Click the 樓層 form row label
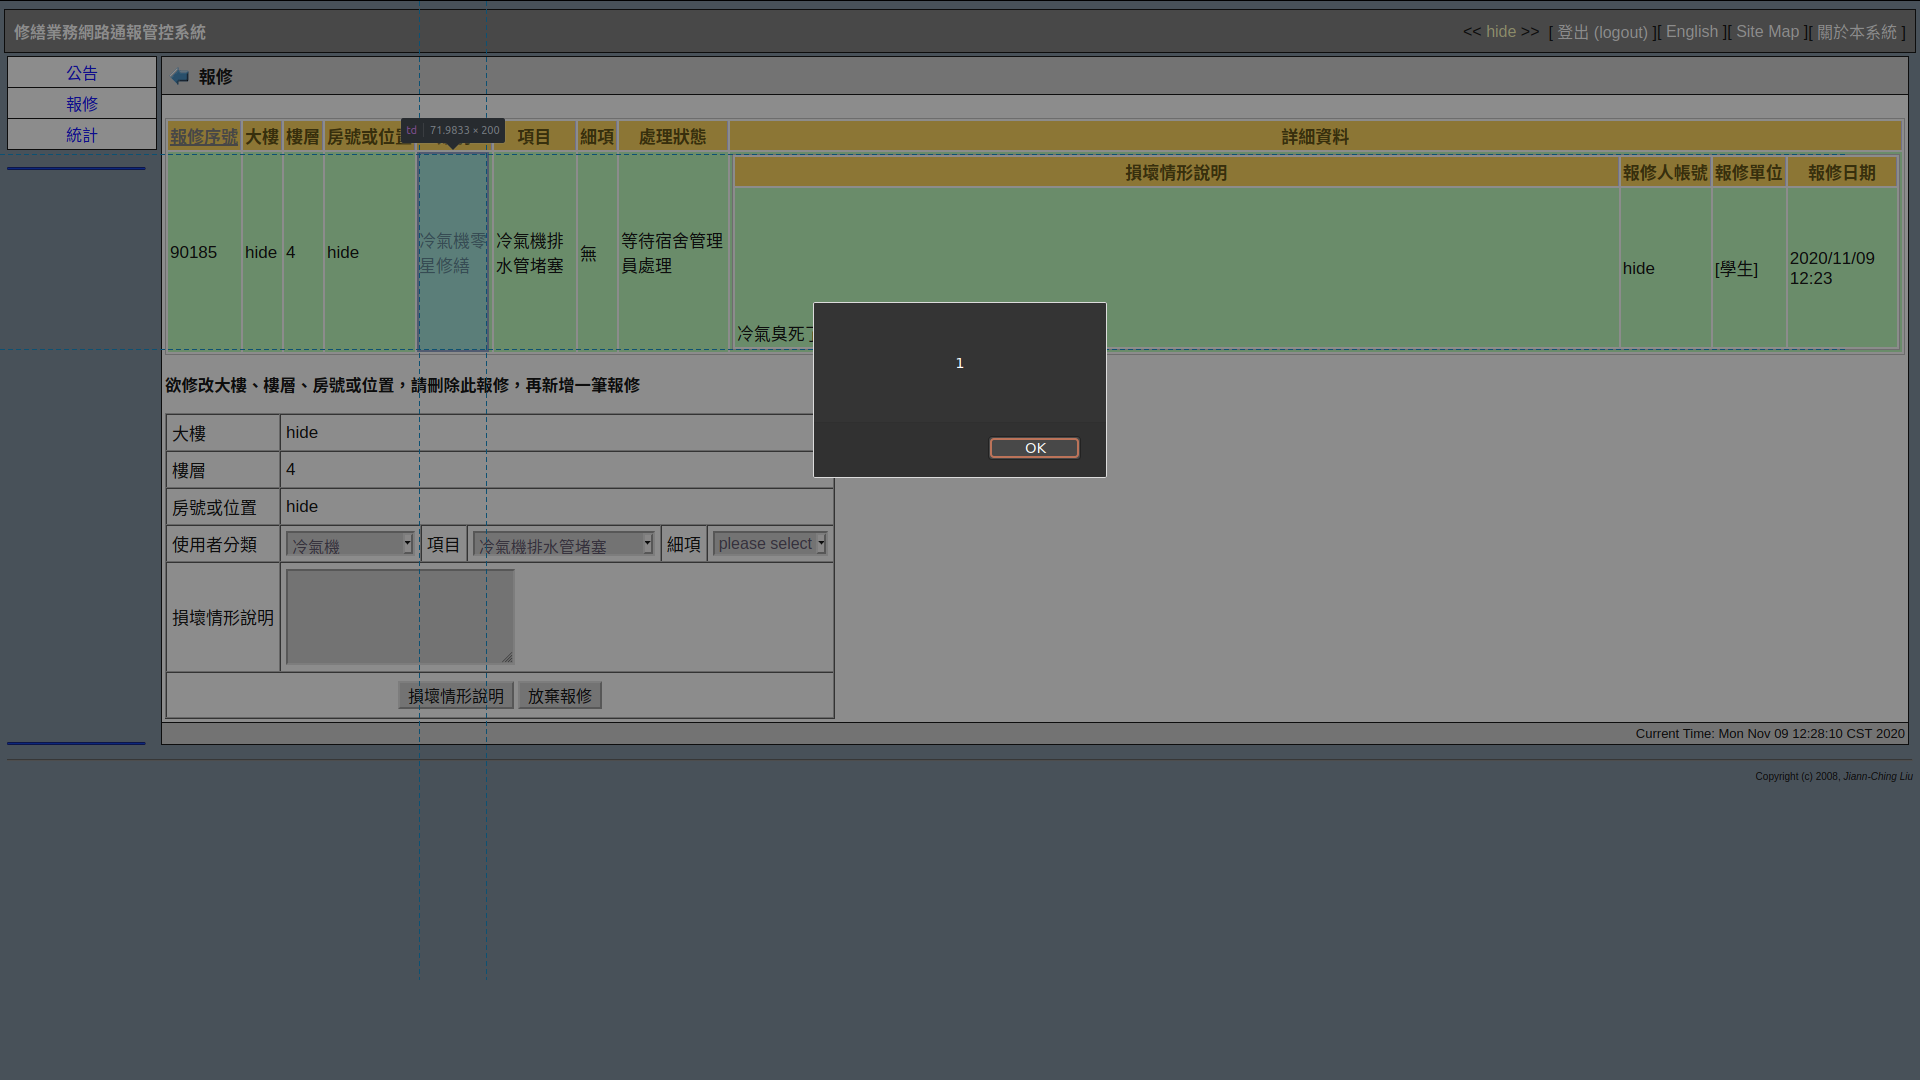The height and width of the screenshot is (1080, 1920). [x=189, y=471]
